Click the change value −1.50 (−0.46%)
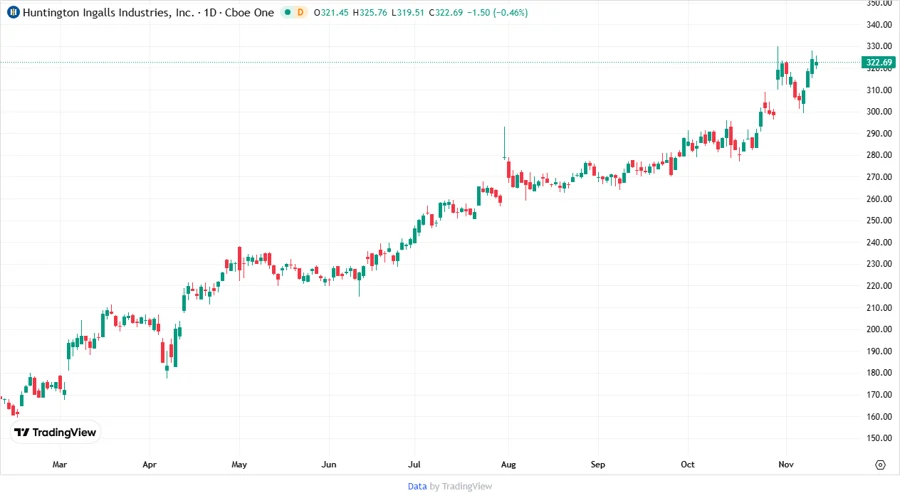The width and height of the screenshot is (900, 498). pos(497,12)
